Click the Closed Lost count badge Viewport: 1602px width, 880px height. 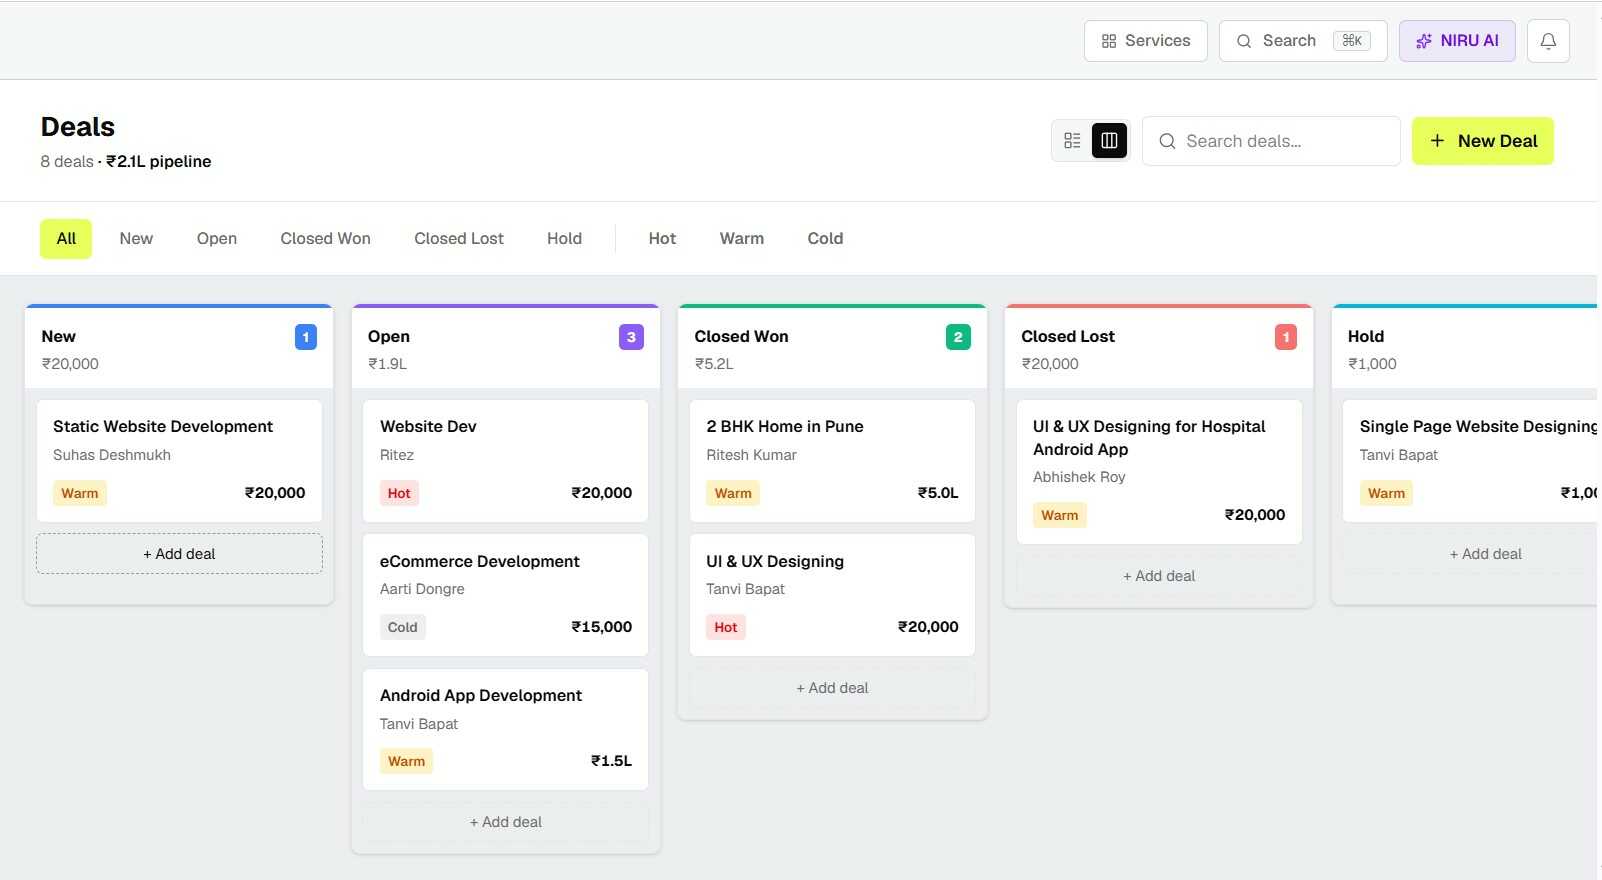pyautogui.click(x=1286, y=337)
